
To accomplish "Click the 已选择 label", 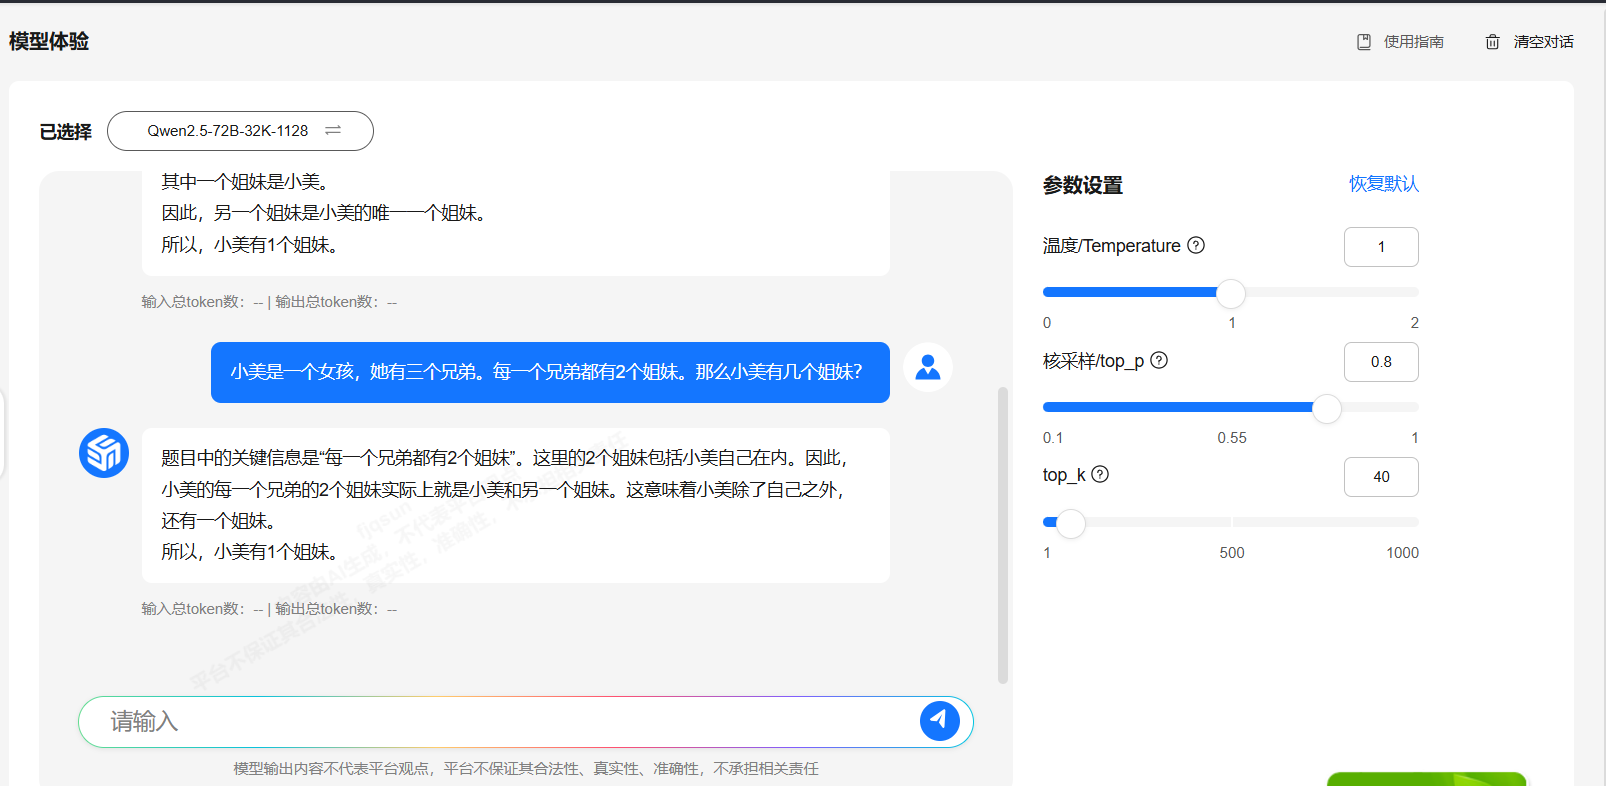I will (x=66, y=132).
